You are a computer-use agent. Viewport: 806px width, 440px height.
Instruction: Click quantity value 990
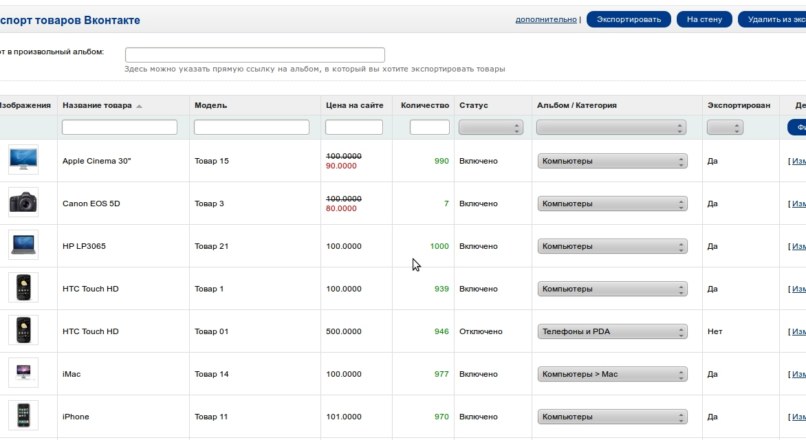point(442,161)
